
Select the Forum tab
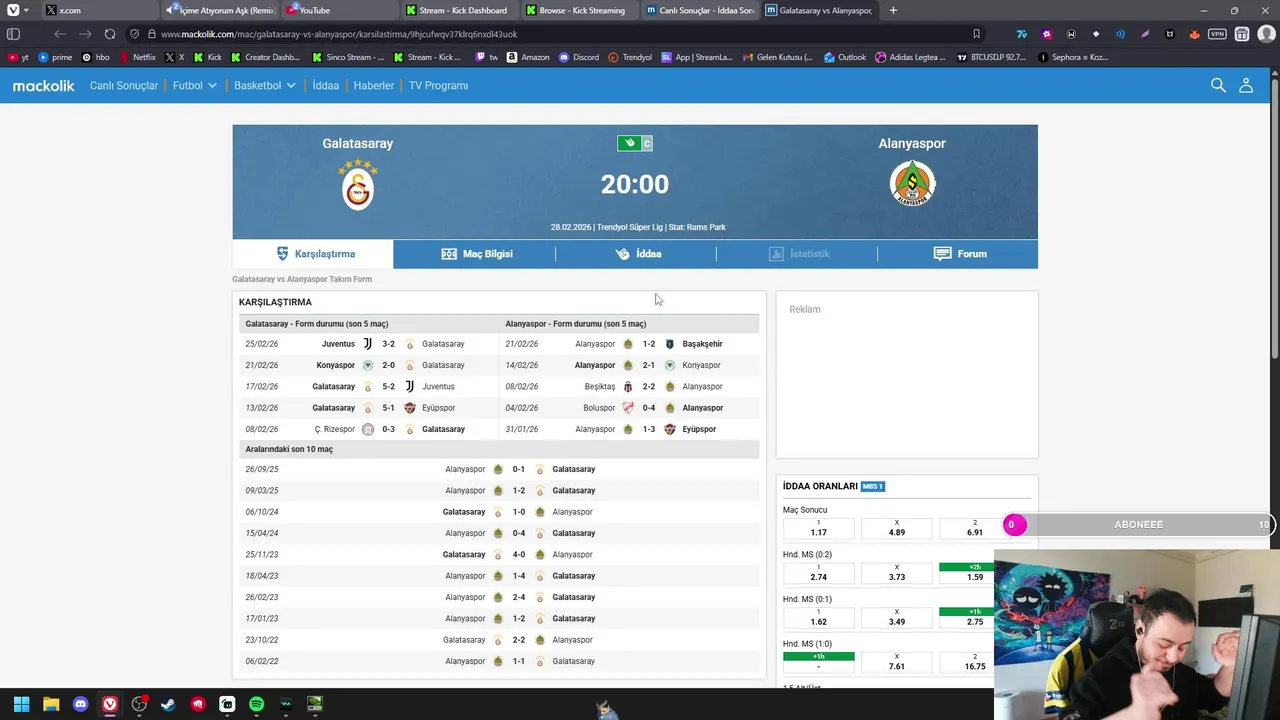pyautogui.click(x=958, y=254)
